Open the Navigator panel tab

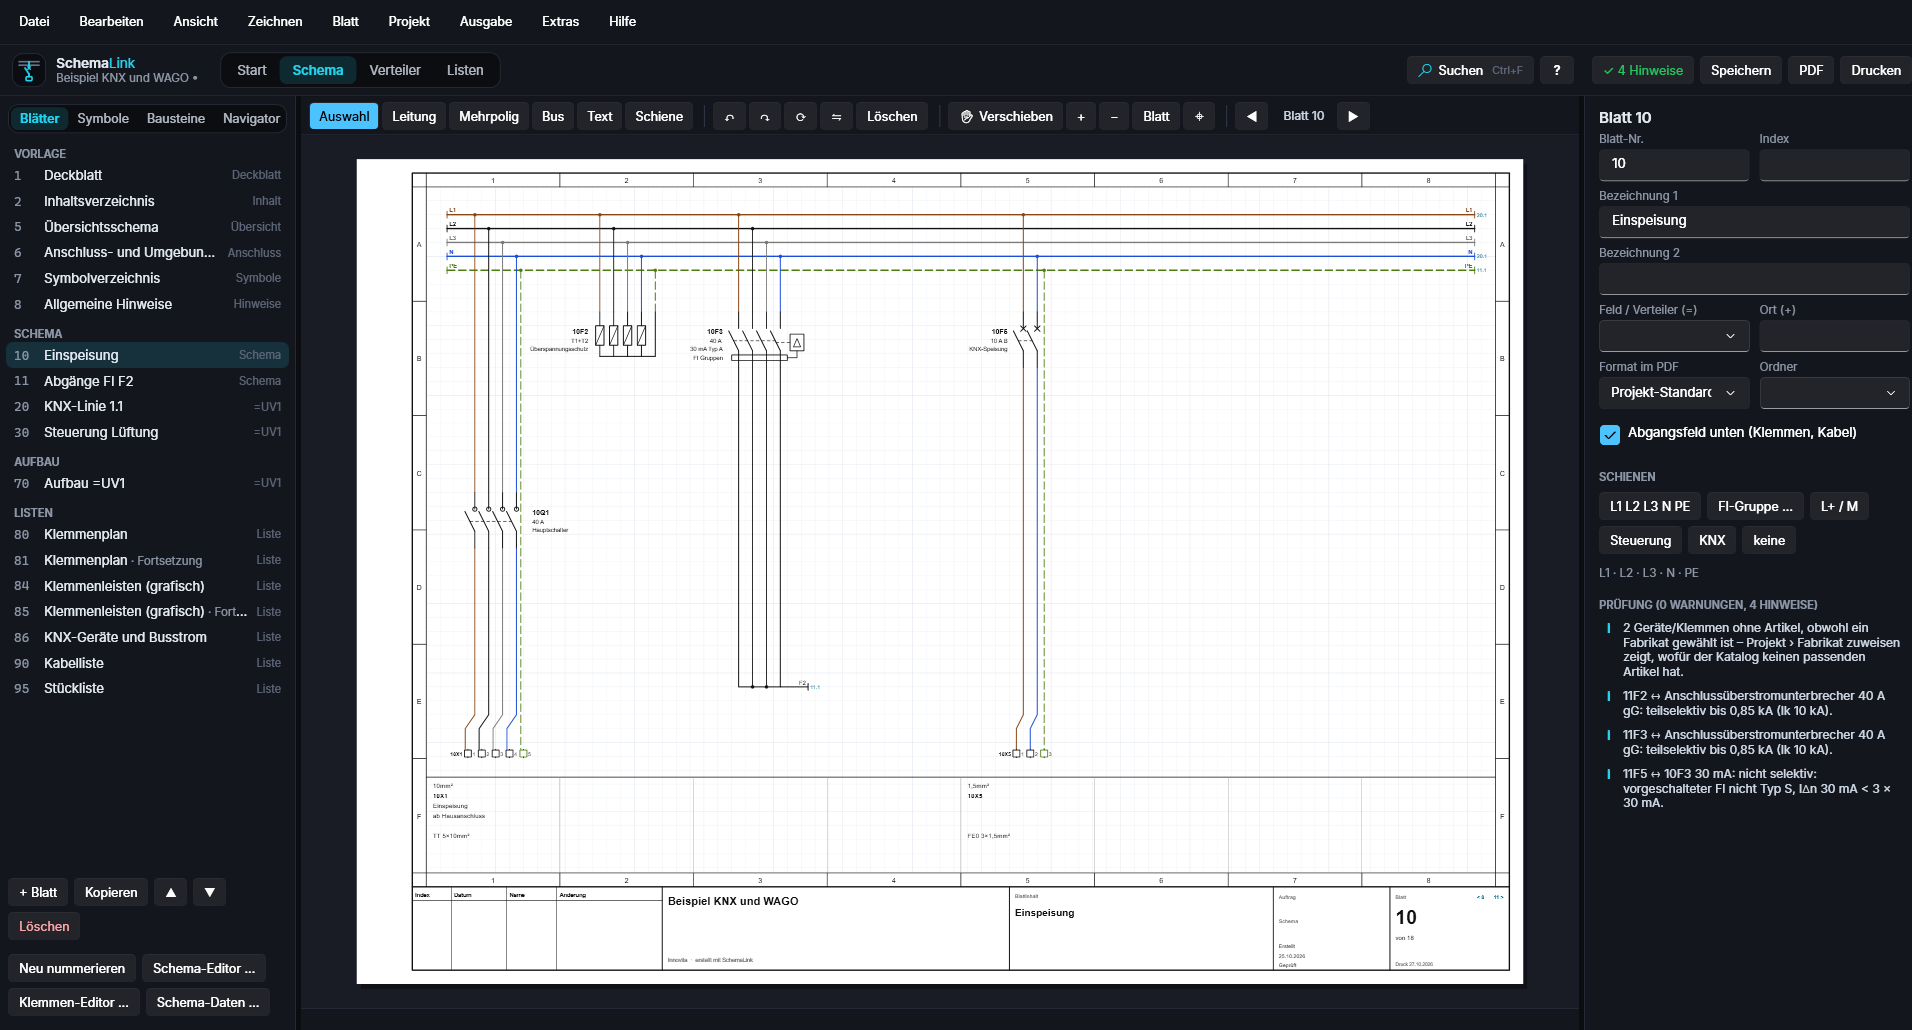(x=251, y=118)
